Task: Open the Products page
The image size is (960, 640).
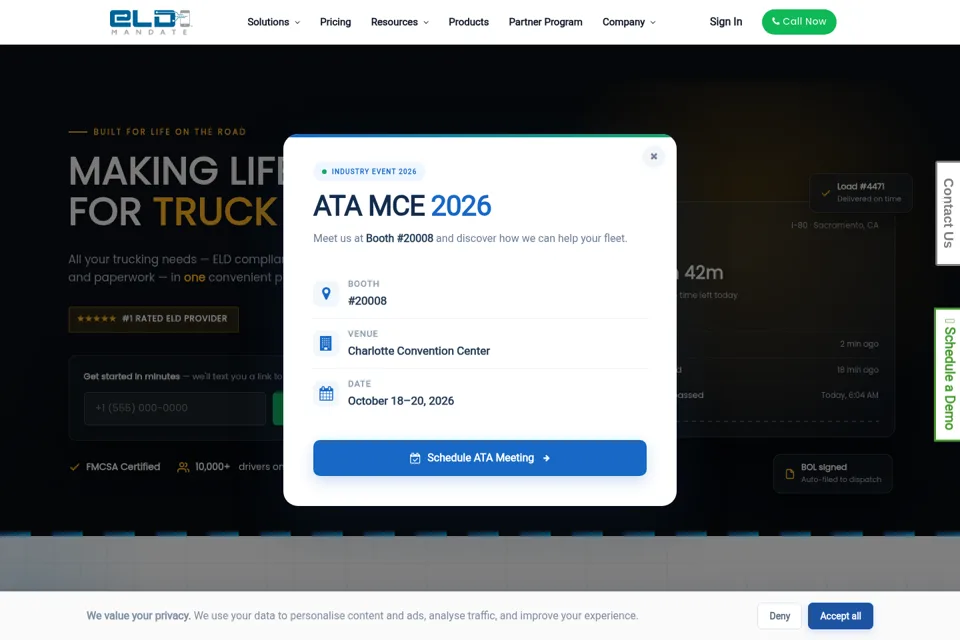Action: tap(468, 22)
